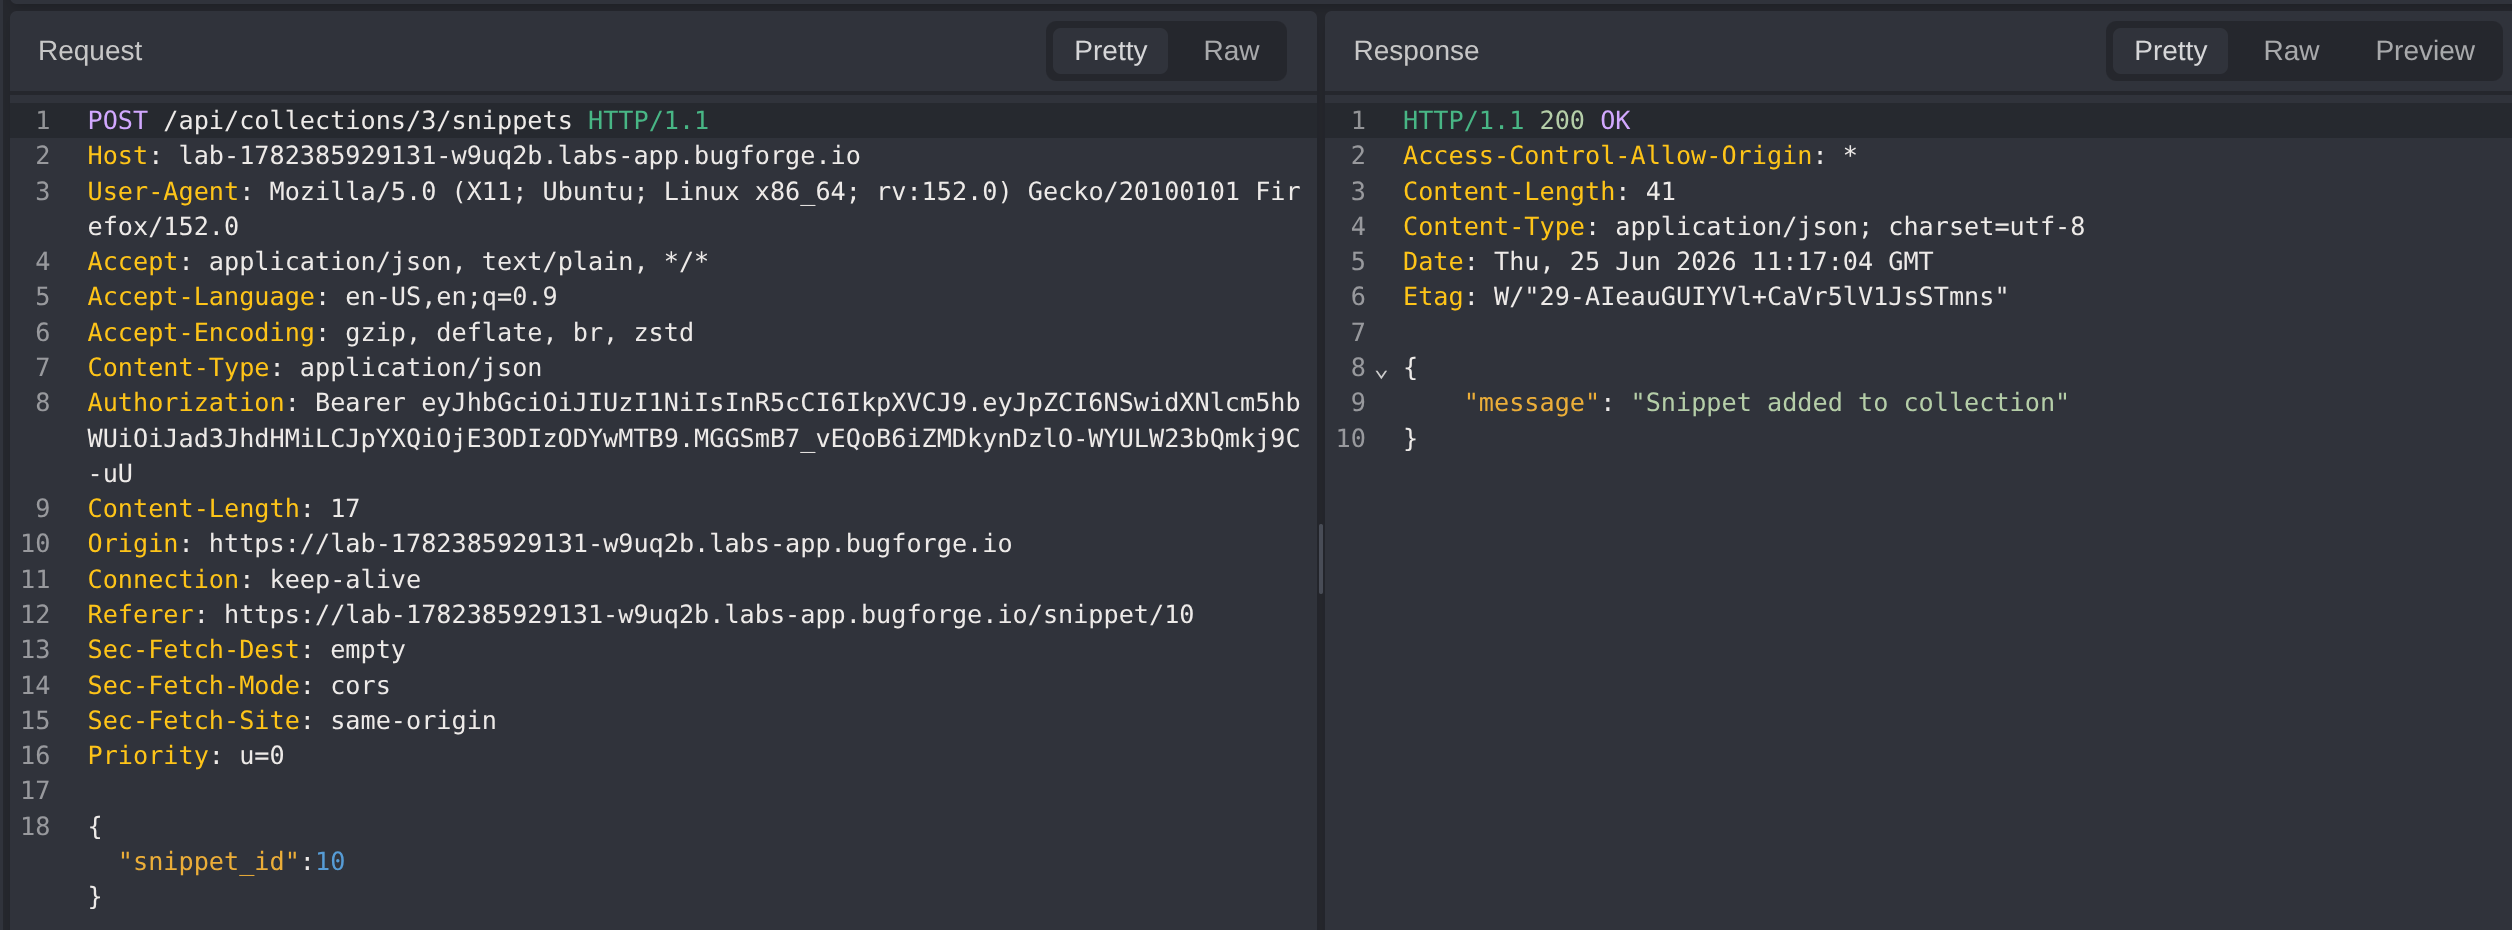
Task: Click the "snippet_id" key in request body
Action: coord(209,862)
